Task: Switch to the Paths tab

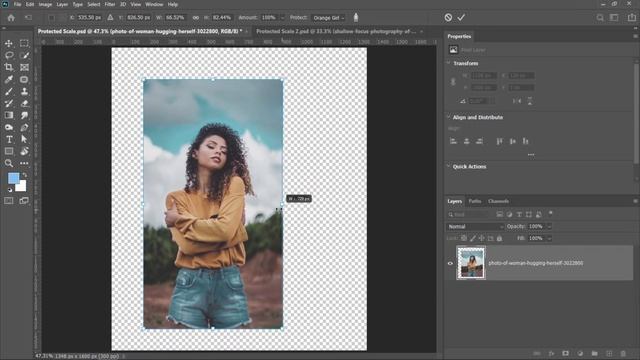Action: [x=475, y=201]
